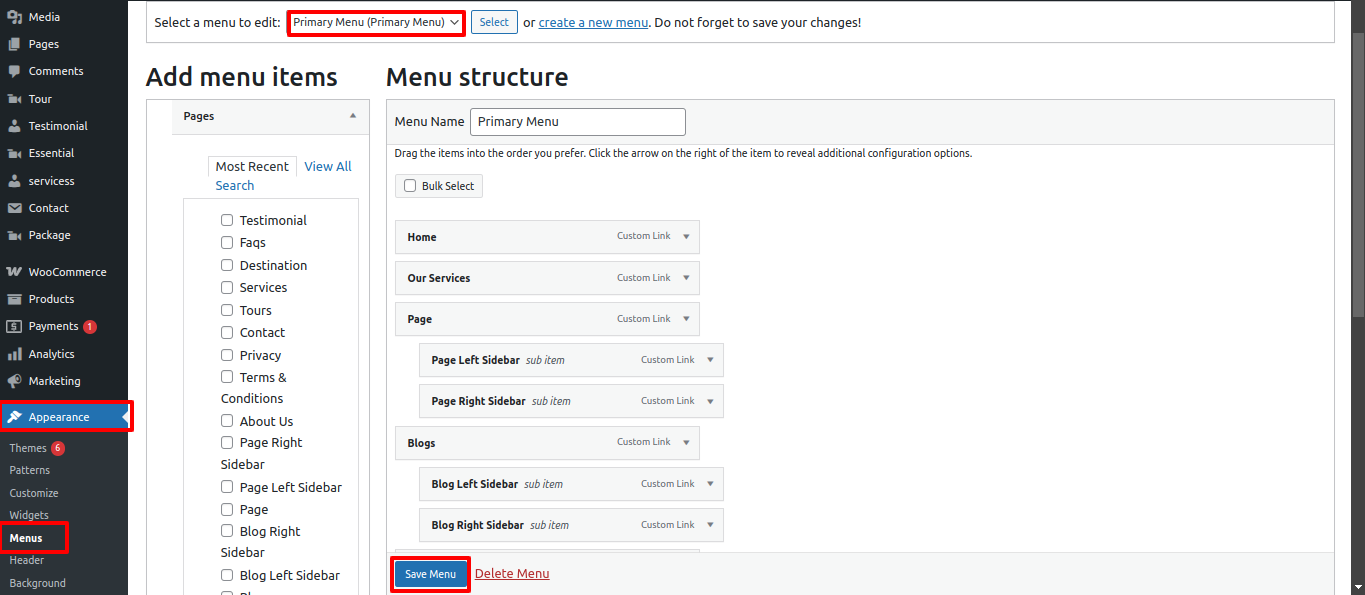Open the create a new menu link
This screenshot has height=595, width=1365.
coord(593,21)
